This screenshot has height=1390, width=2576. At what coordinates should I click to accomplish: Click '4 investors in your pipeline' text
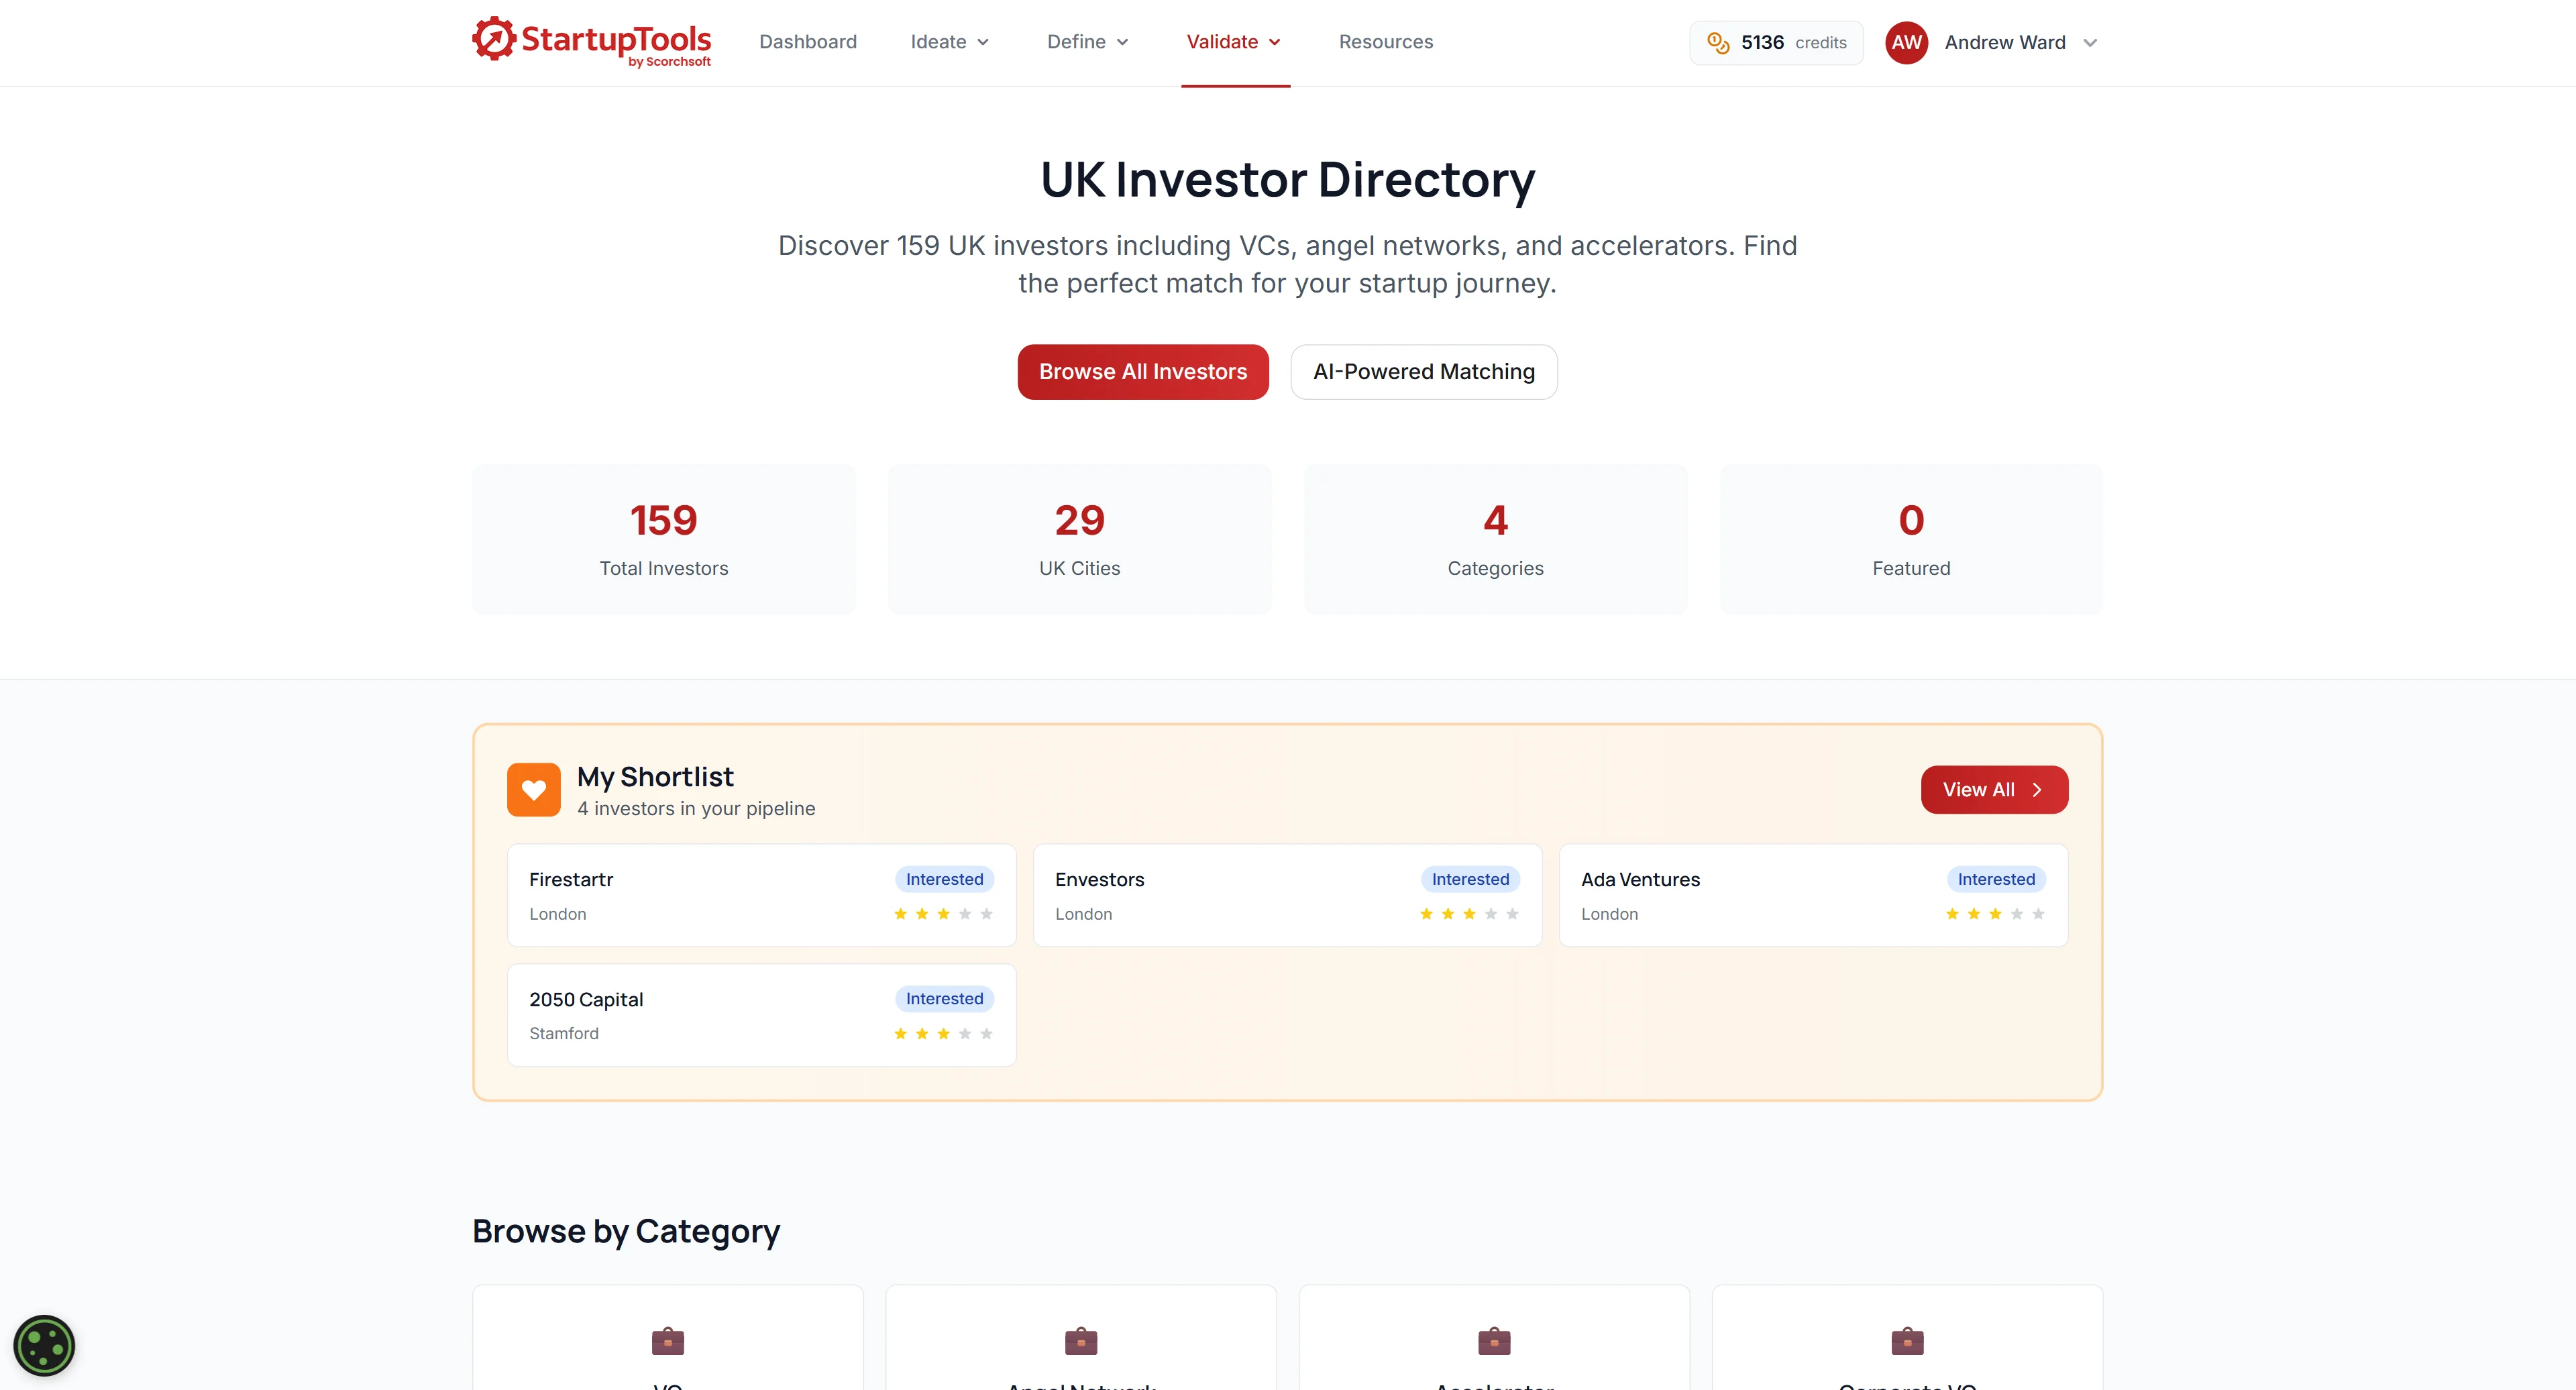pos(696,809)
